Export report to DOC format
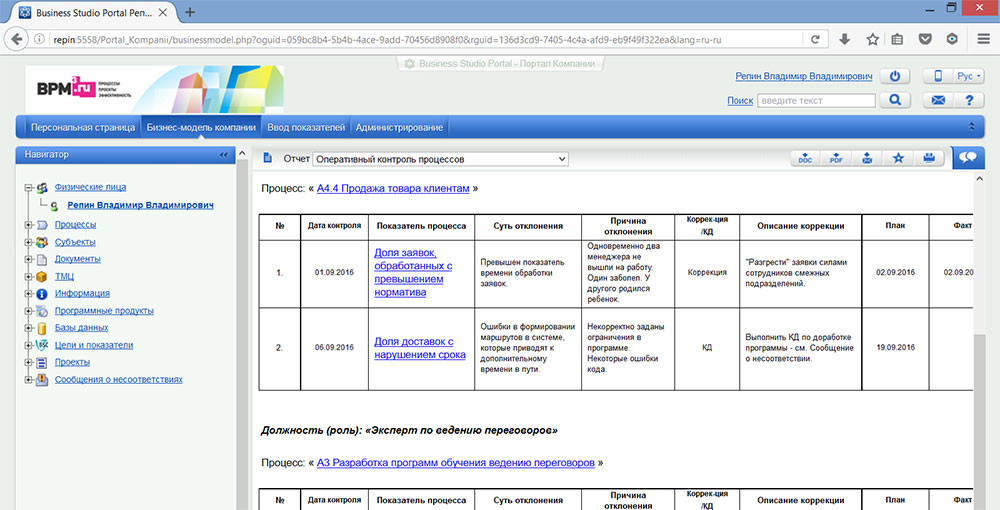The image size is (1000, 510). (x=805, y=159)
